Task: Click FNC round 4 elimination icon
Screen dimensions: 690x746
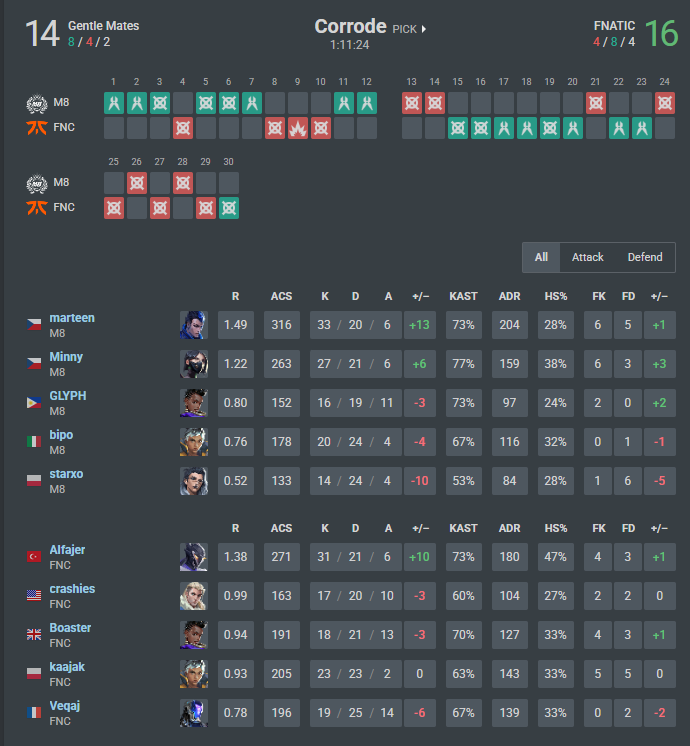Action: (x=183, y=128)
